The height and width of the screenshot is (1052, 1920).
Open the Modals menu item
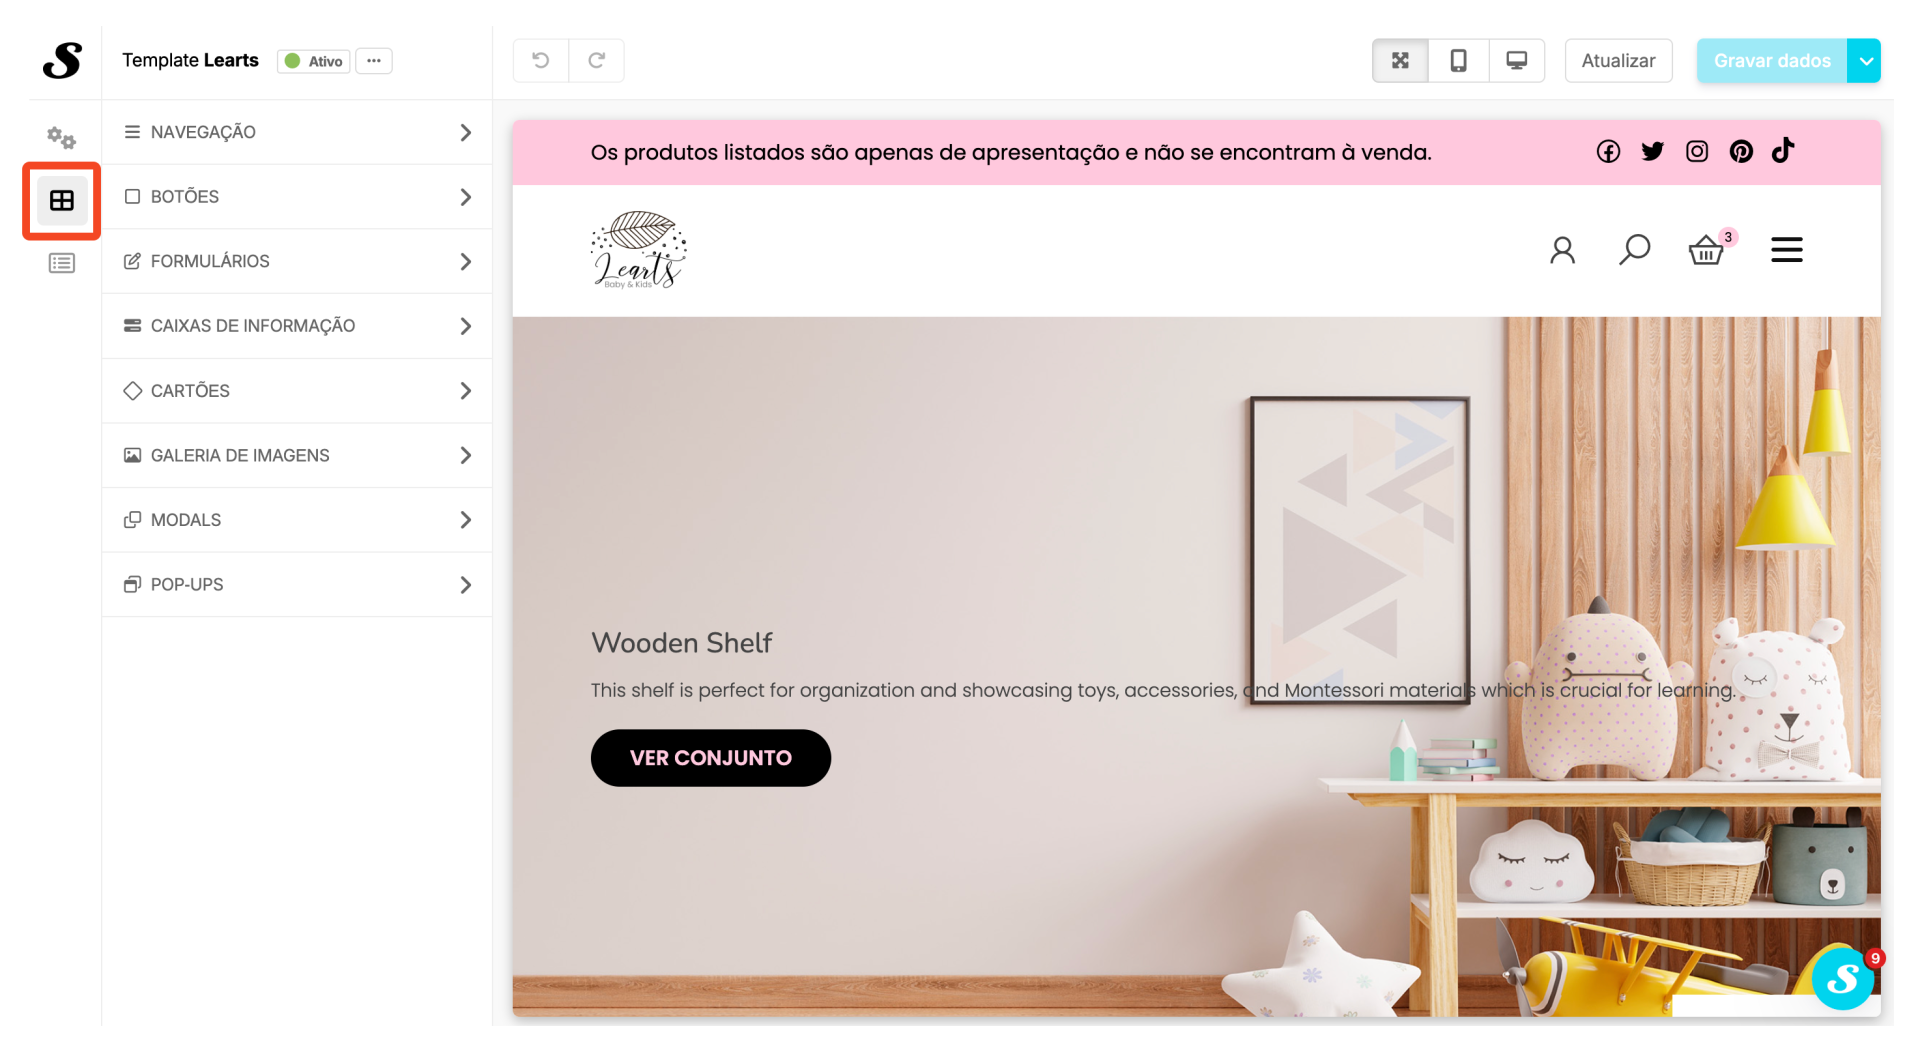(x=297, y=520)
